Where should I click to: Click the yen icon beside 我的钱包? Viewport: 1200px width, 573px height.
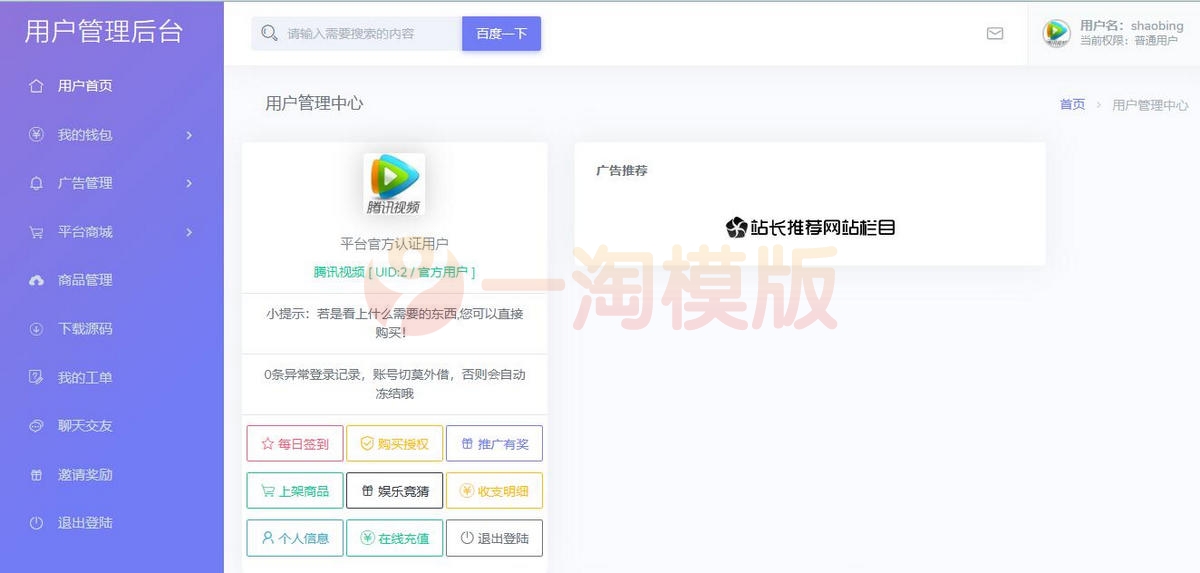[x=37, y=134]
